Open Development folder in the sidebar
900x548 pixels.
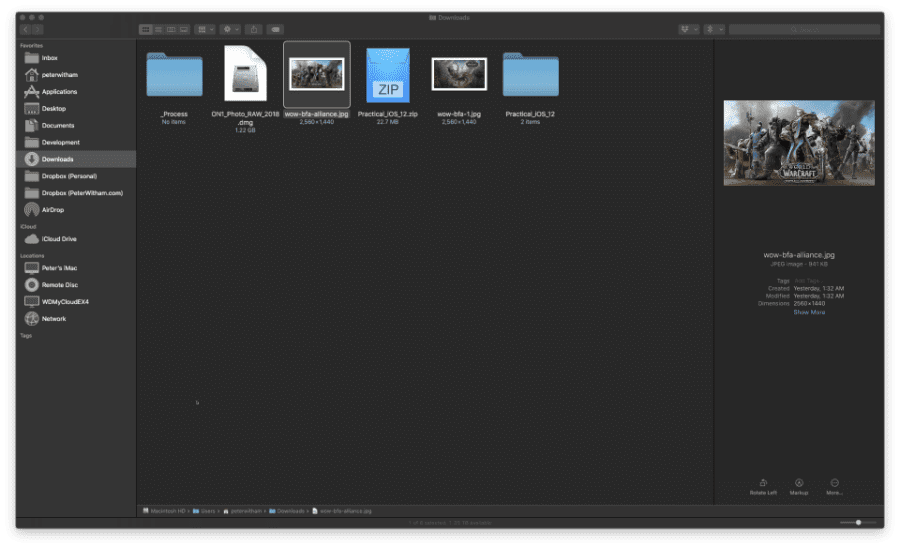pos(76,142)
